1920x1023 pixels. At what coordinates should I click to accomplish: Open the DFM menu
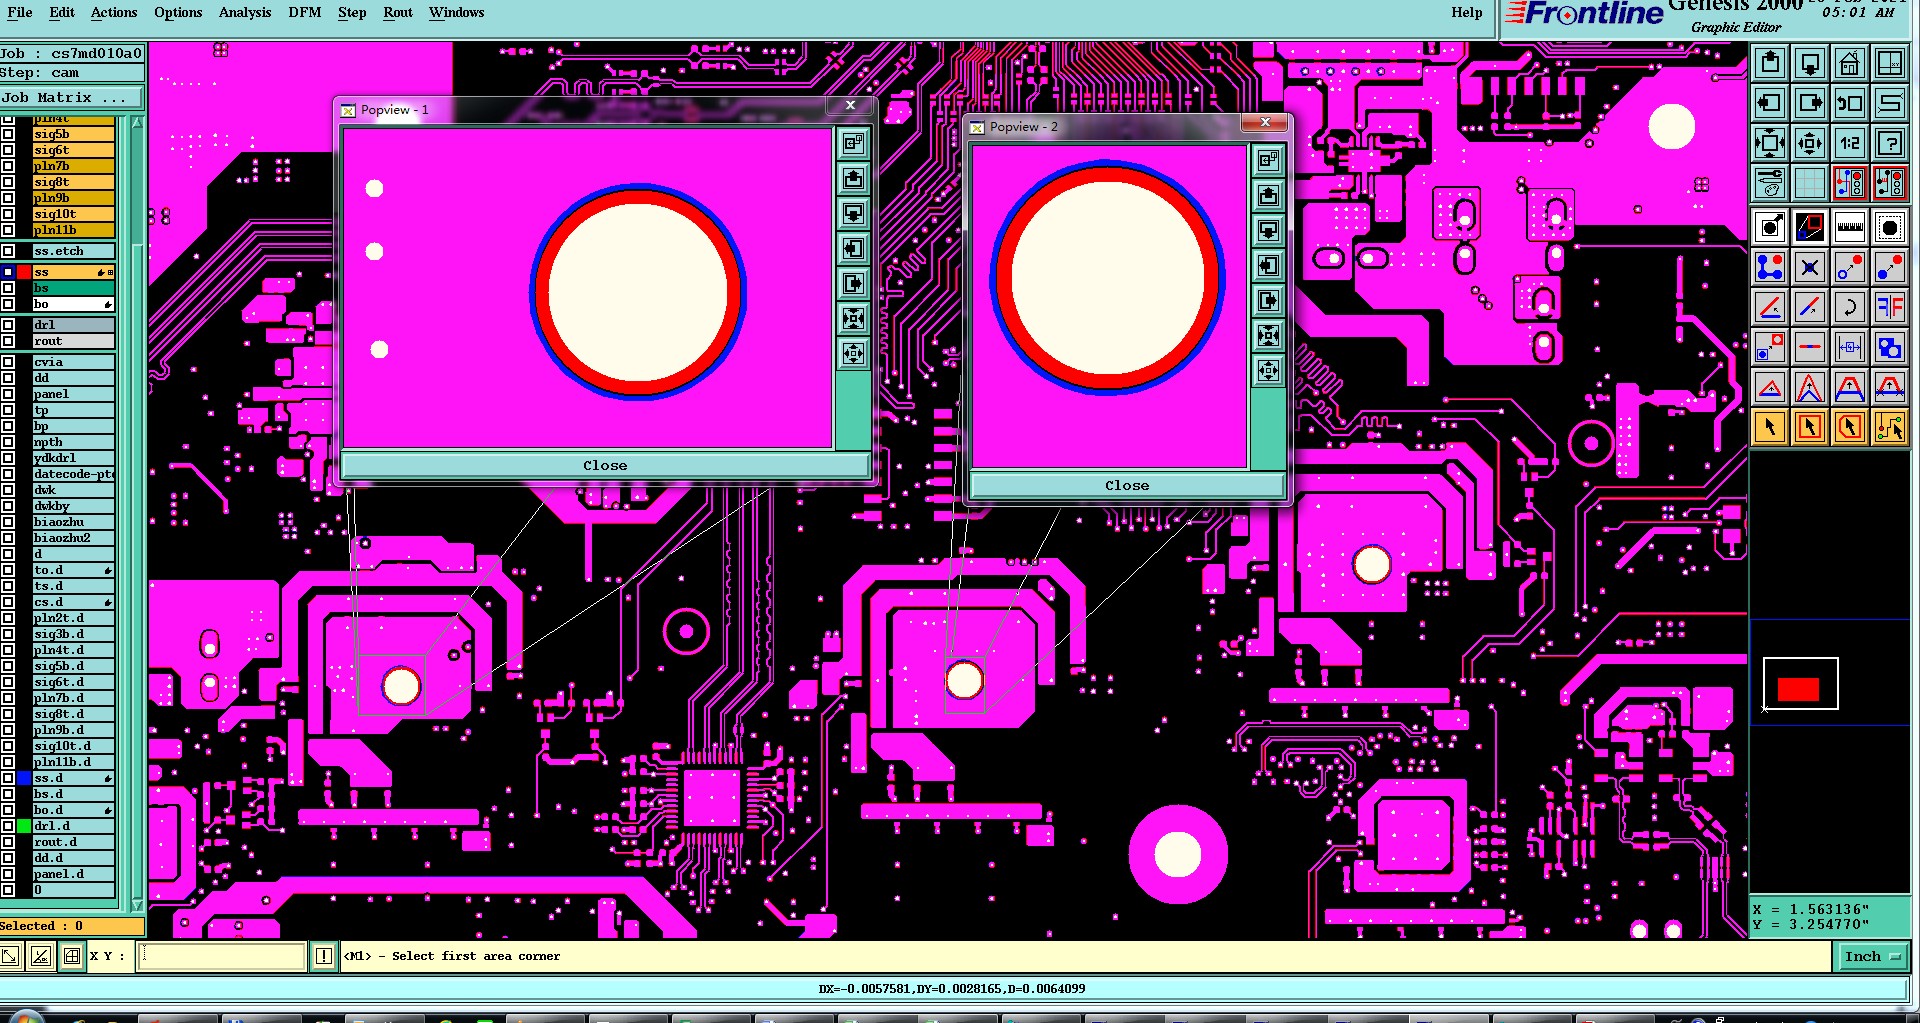(305, 12)
